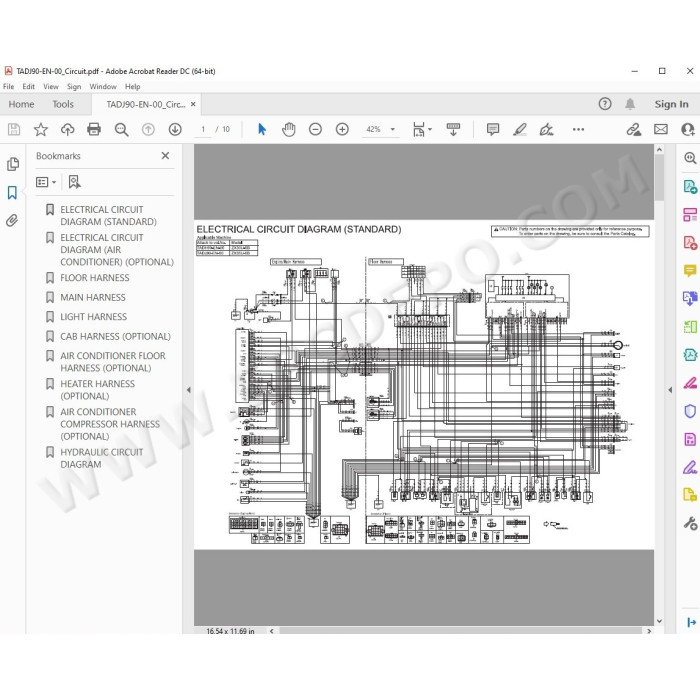
Task: Close the TADJ90-EN-00_Circ document tab
Action: pos(193,104)
